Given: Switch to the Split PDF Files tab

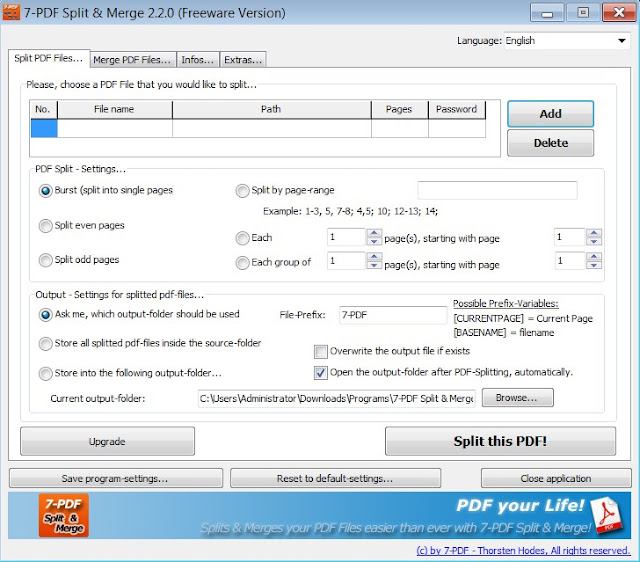Looking at the screenshot, I should (x=49, y=59).
